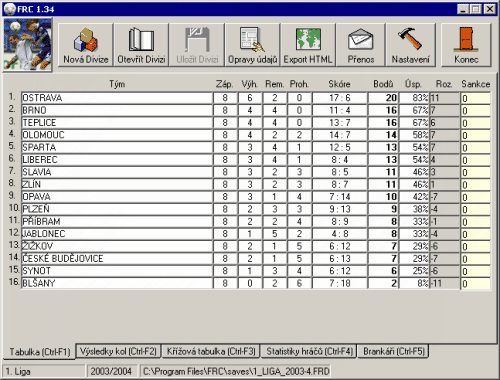Click the score cell for SLAVIA
The image size is (500, 380).
340,172
